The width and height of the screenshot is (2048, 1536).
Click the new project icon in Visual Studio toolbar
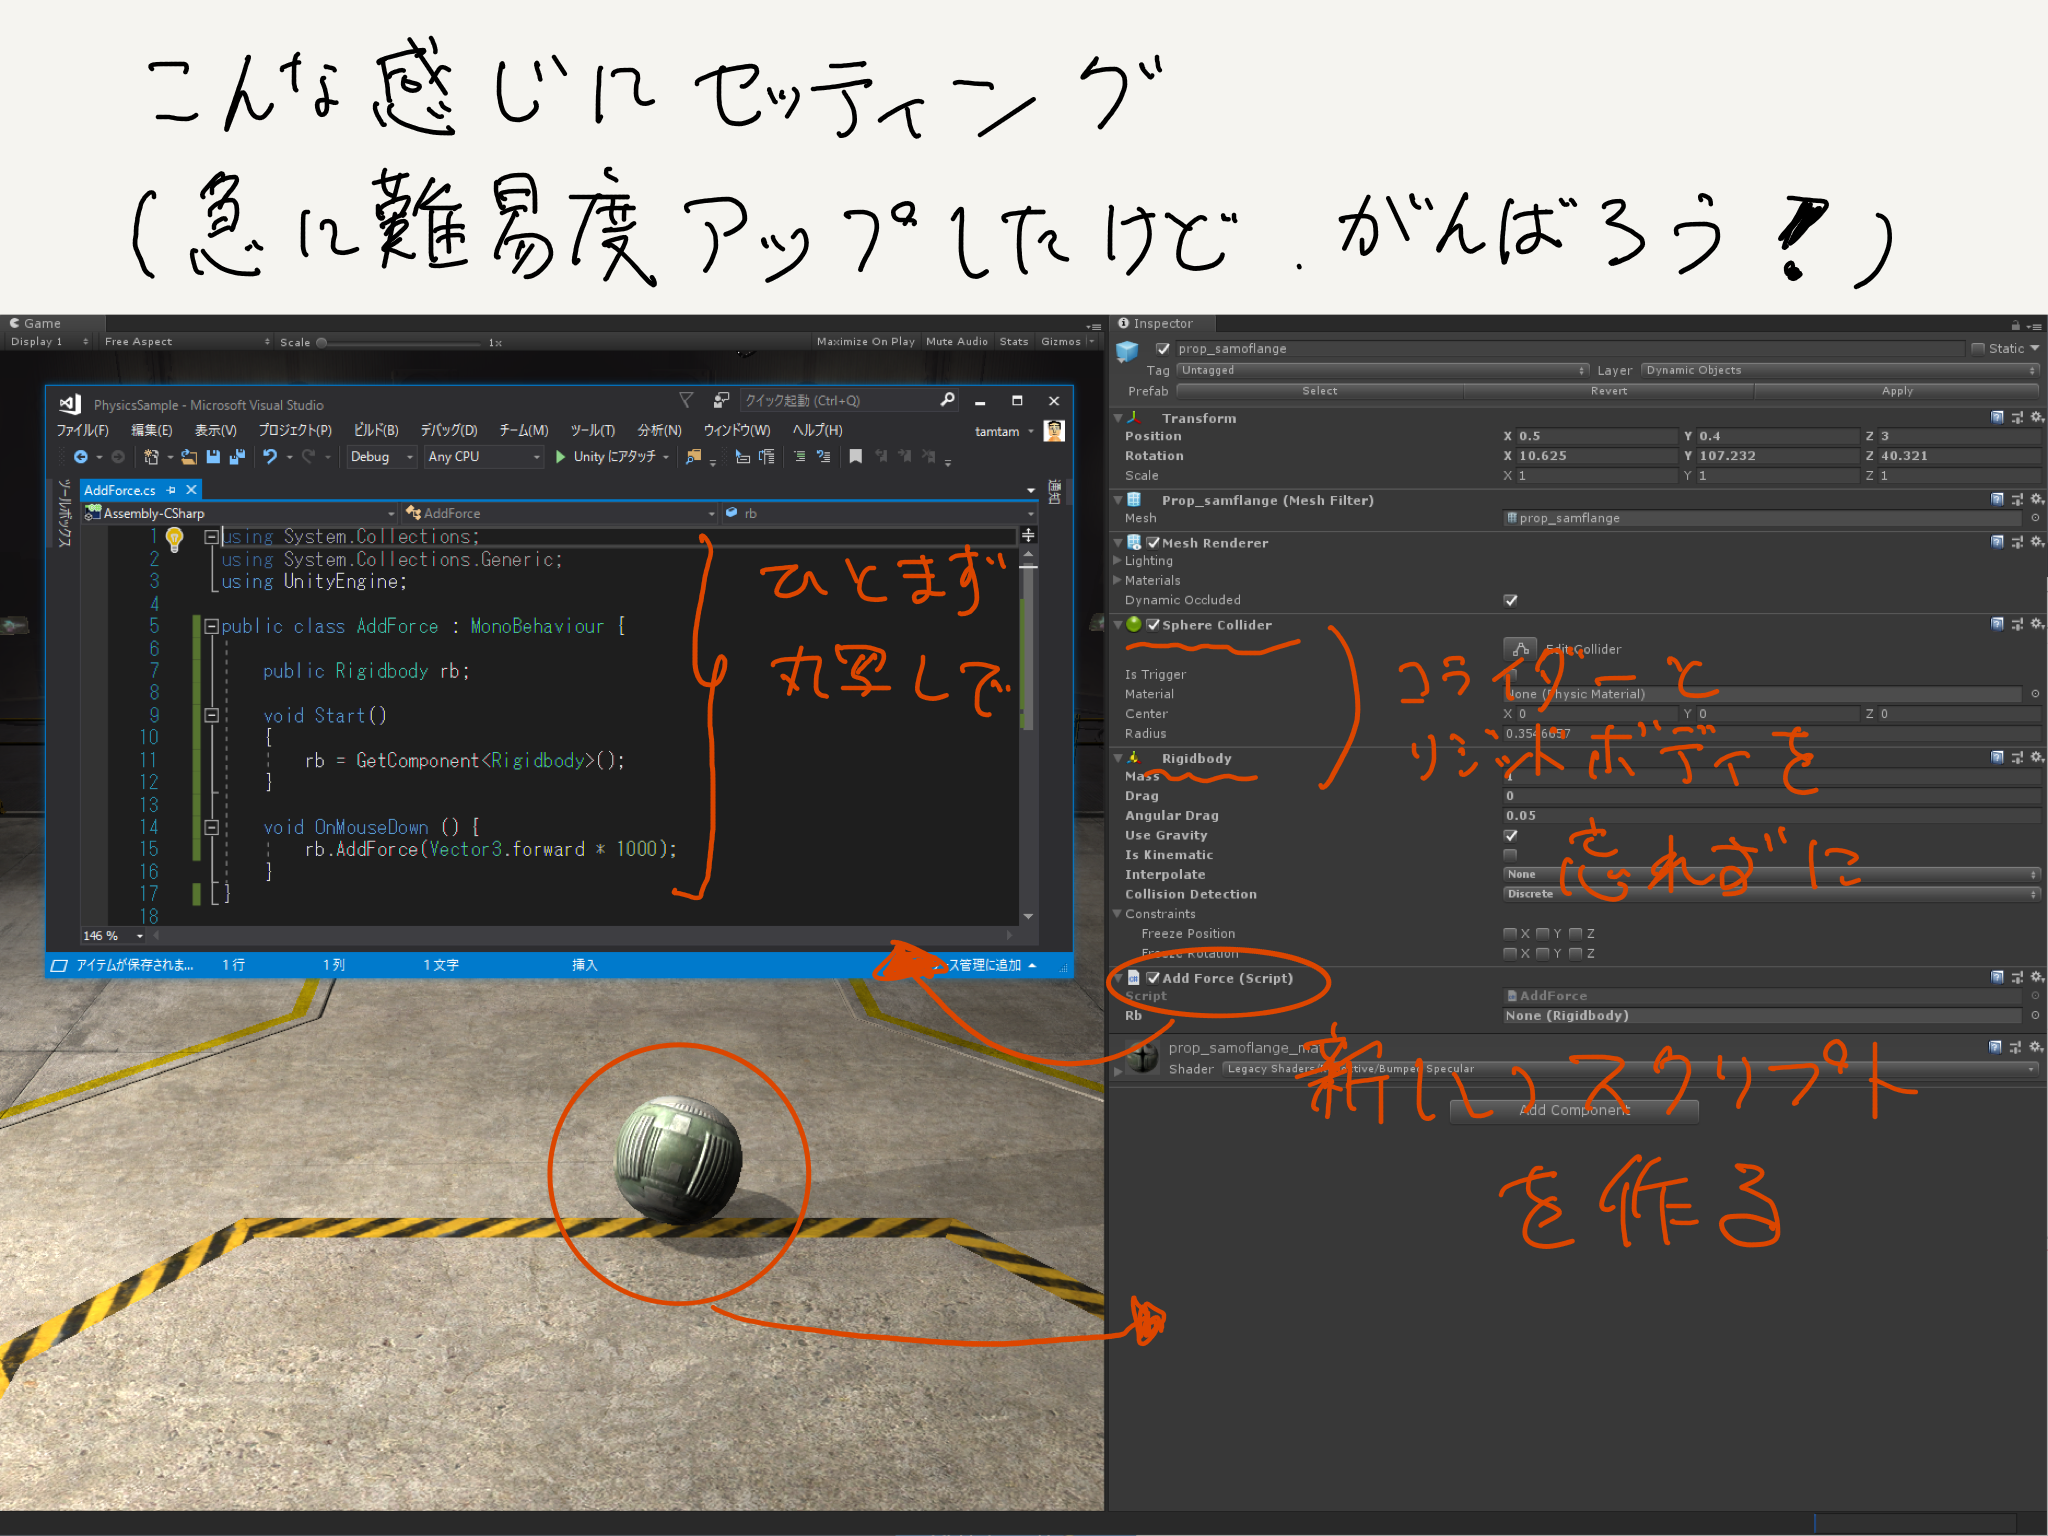click(x=151, y=457)
